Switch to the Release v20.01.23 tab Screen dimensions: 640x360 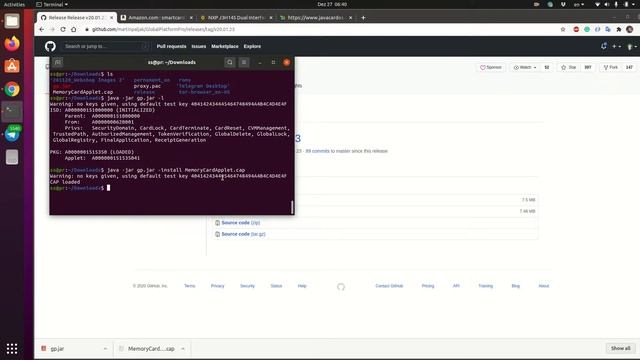[x=77, y=18]
